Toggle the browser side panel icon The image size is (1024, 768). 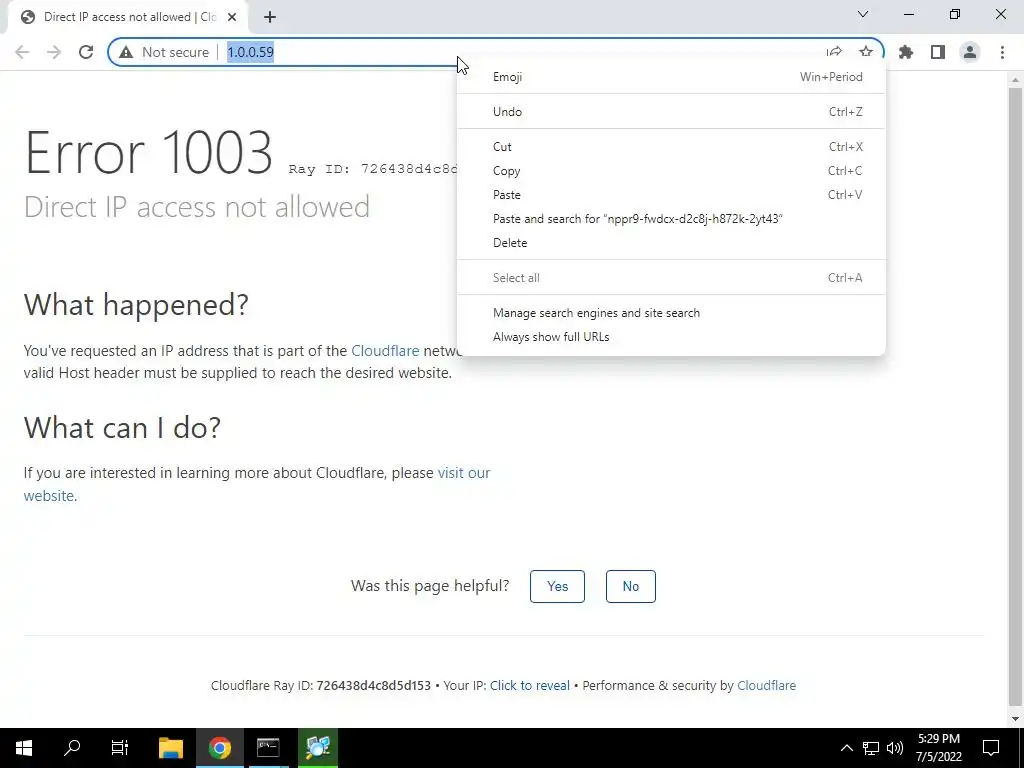click(938, 52)
